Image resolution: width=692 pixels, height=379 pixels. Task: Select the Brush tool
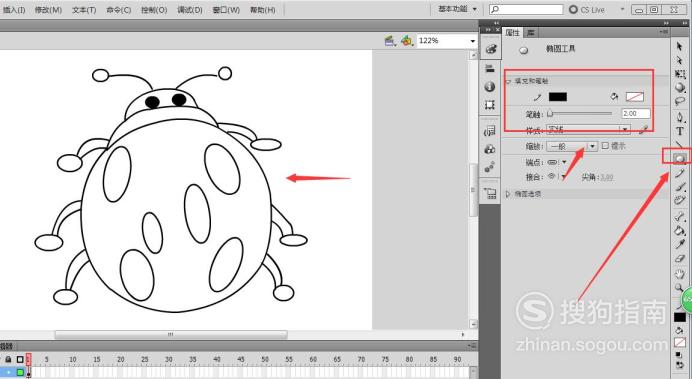[680, 187]
